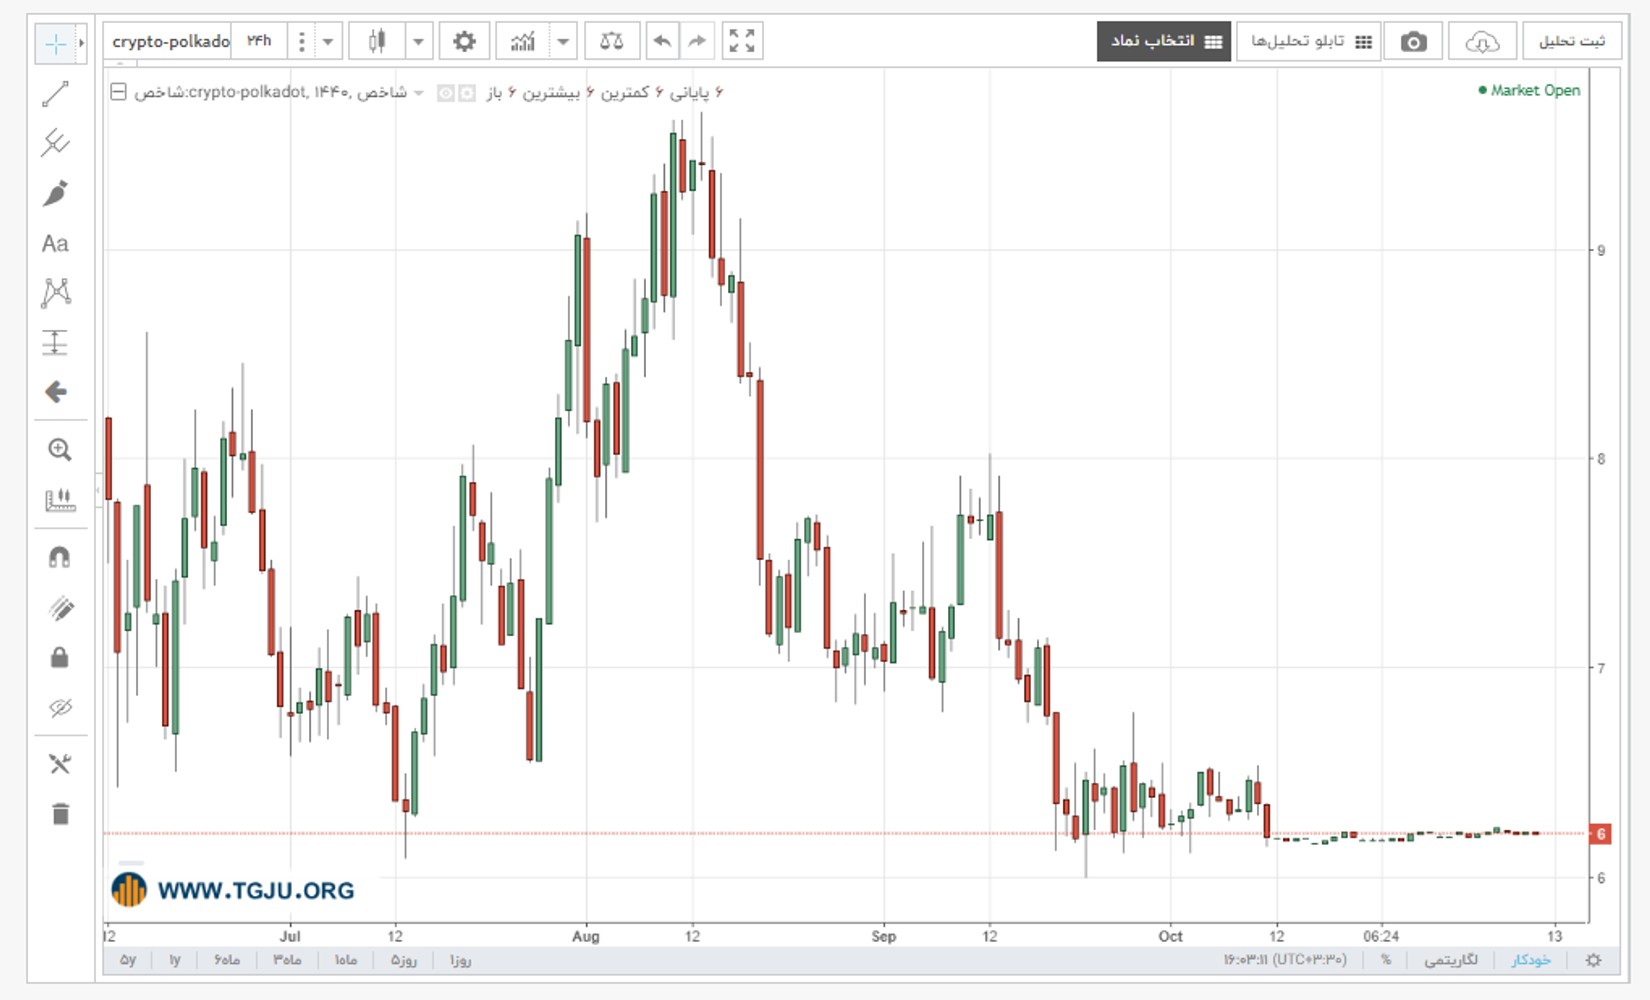Open chart properties gear in top toolbar

464,42
